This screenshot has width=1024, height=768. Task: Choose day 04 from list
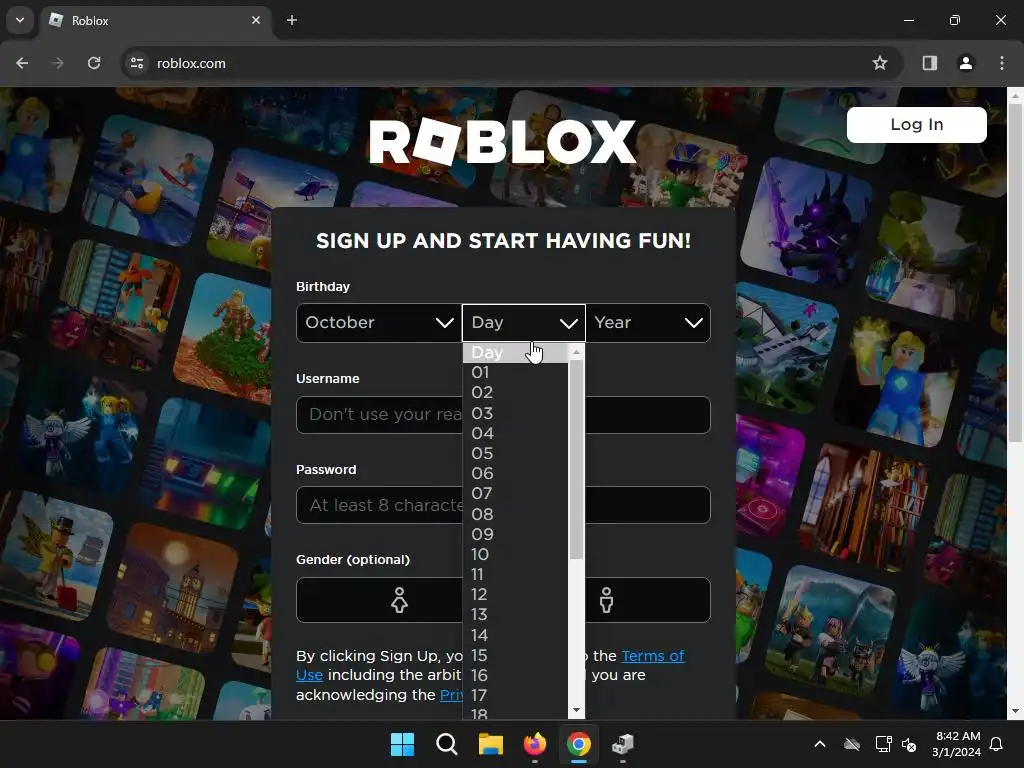click(515, 433)
